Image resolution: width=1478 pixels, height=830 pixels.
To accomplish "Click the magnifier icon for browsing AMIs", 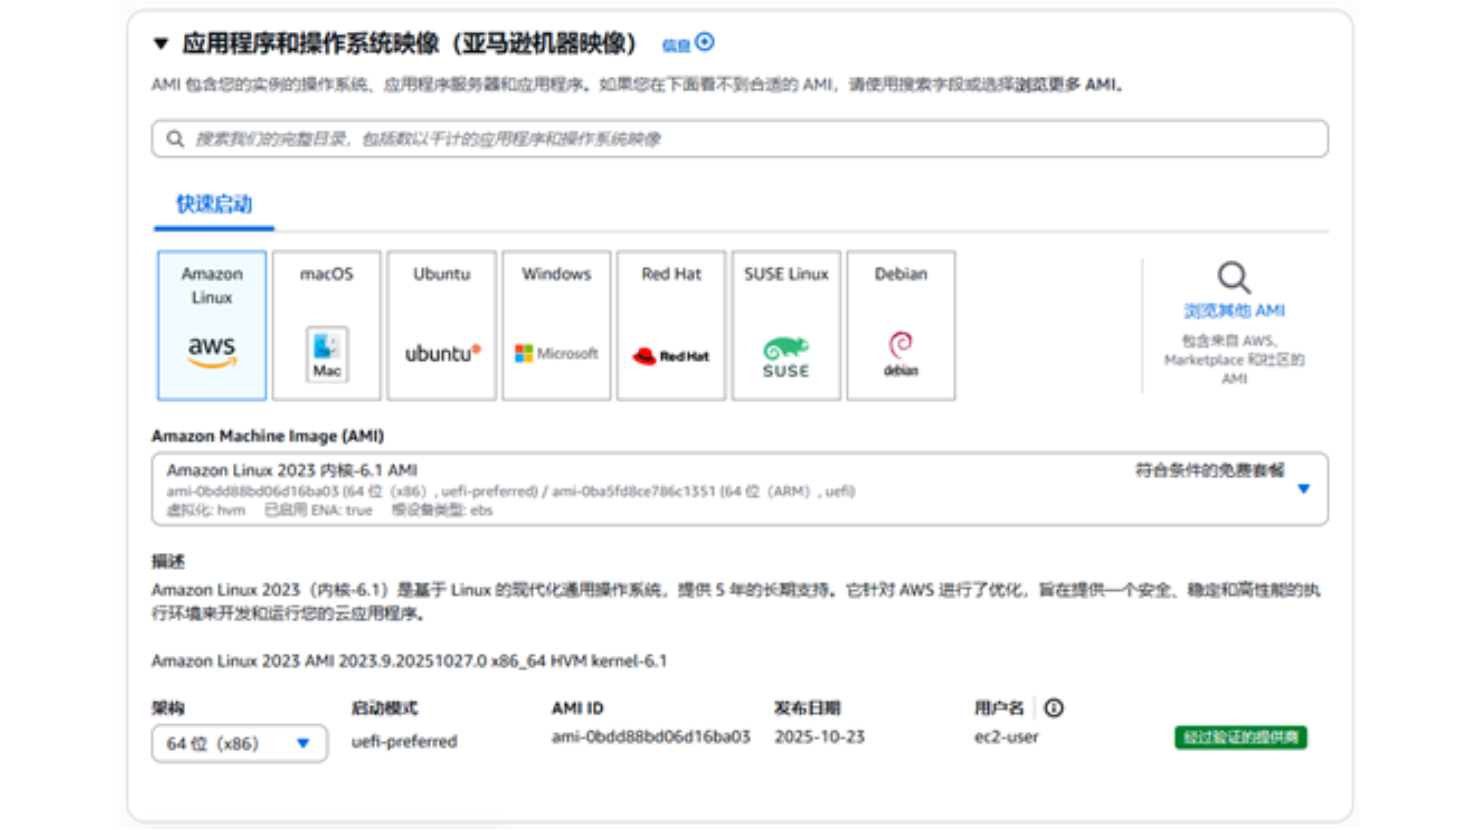I will [1233, 277].
